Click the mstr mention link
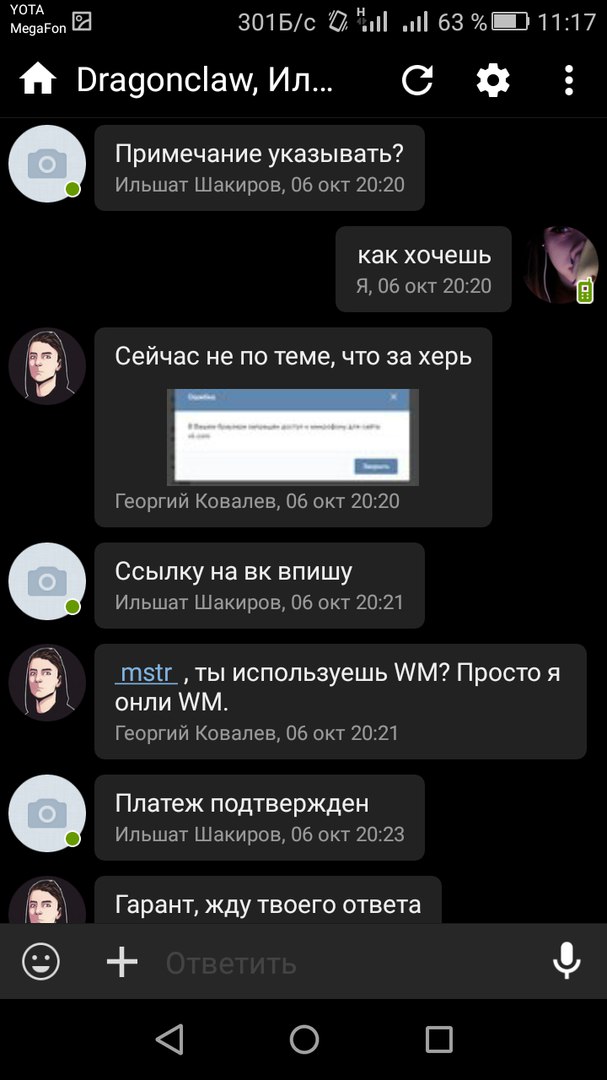 click(x=146, y=673)
